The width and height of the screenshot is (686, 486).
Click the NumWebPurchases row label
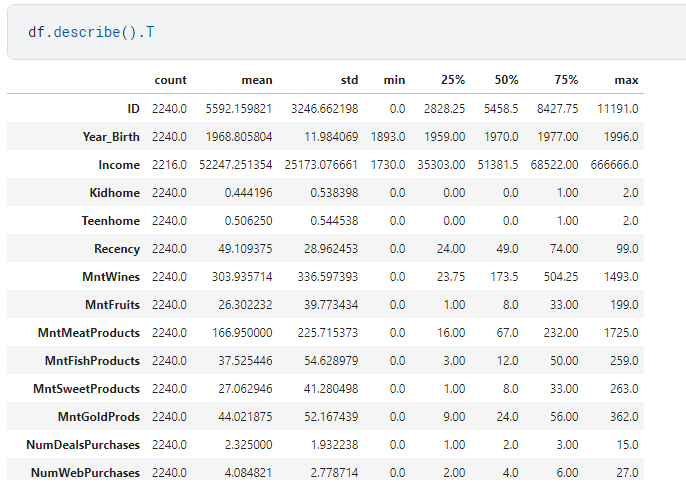point(85,472)
